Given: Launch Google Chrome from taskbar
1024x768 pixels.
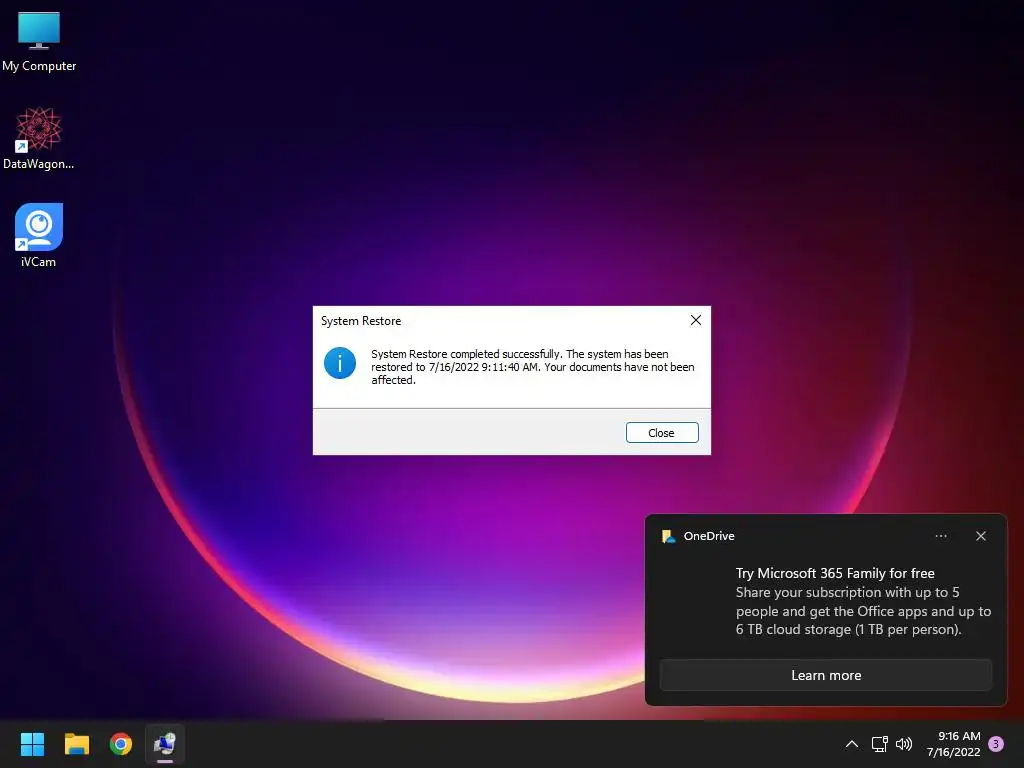Looking at the screenshot, I should coord(121,744).
